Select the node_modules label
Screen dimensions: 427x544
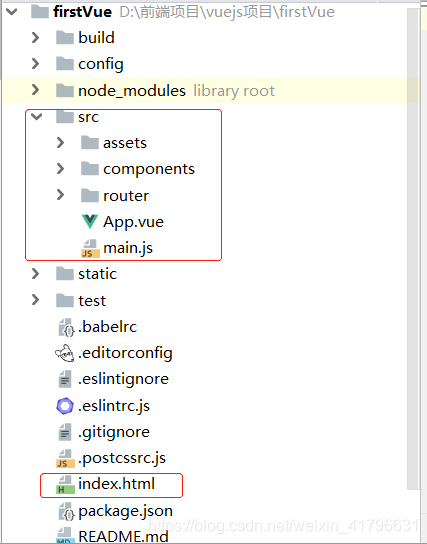pos(132,91)
